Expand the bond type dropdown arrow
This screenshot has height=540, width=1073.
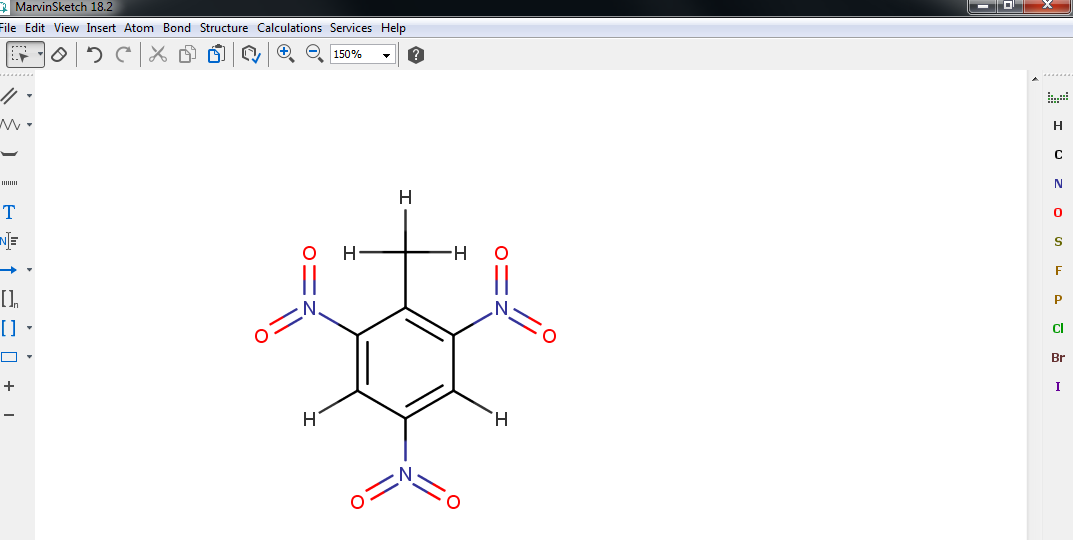29,96
